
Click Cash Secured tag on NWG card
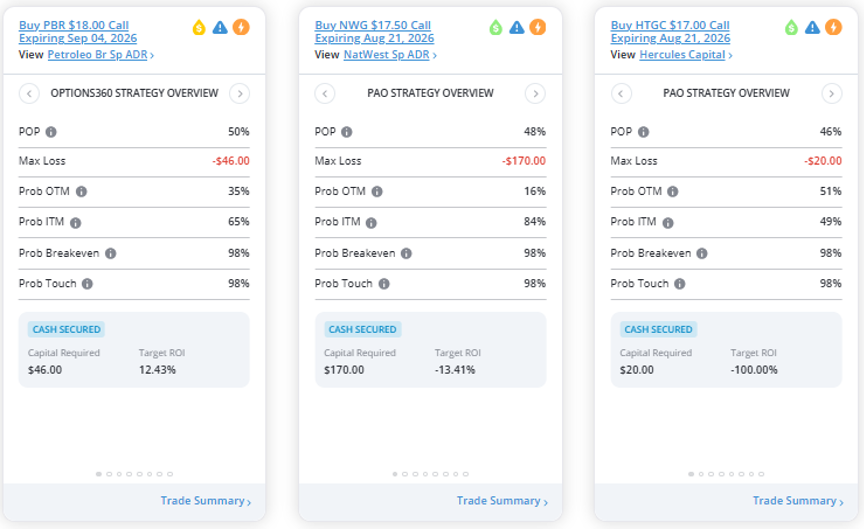pyautogui.click(x=363, y=329)
